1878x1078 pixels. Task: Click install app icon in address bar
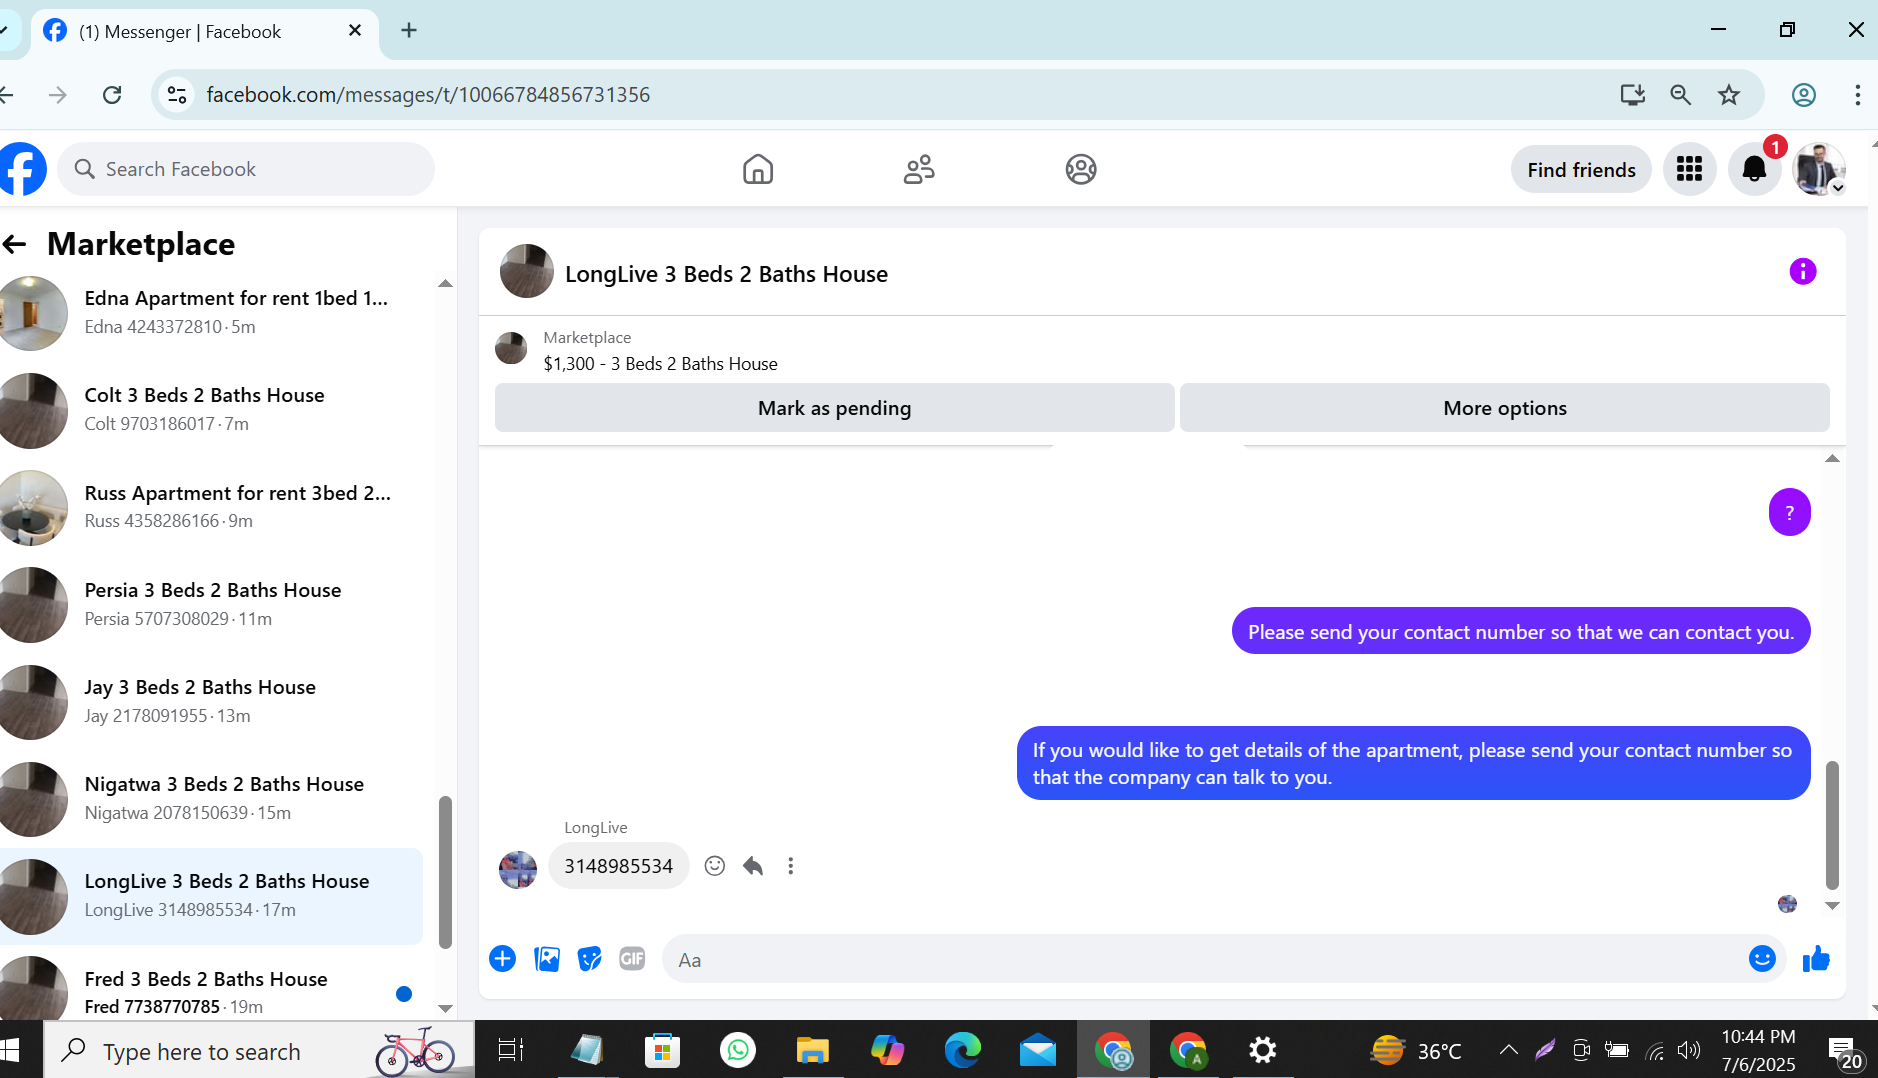tap(1633, 95)
